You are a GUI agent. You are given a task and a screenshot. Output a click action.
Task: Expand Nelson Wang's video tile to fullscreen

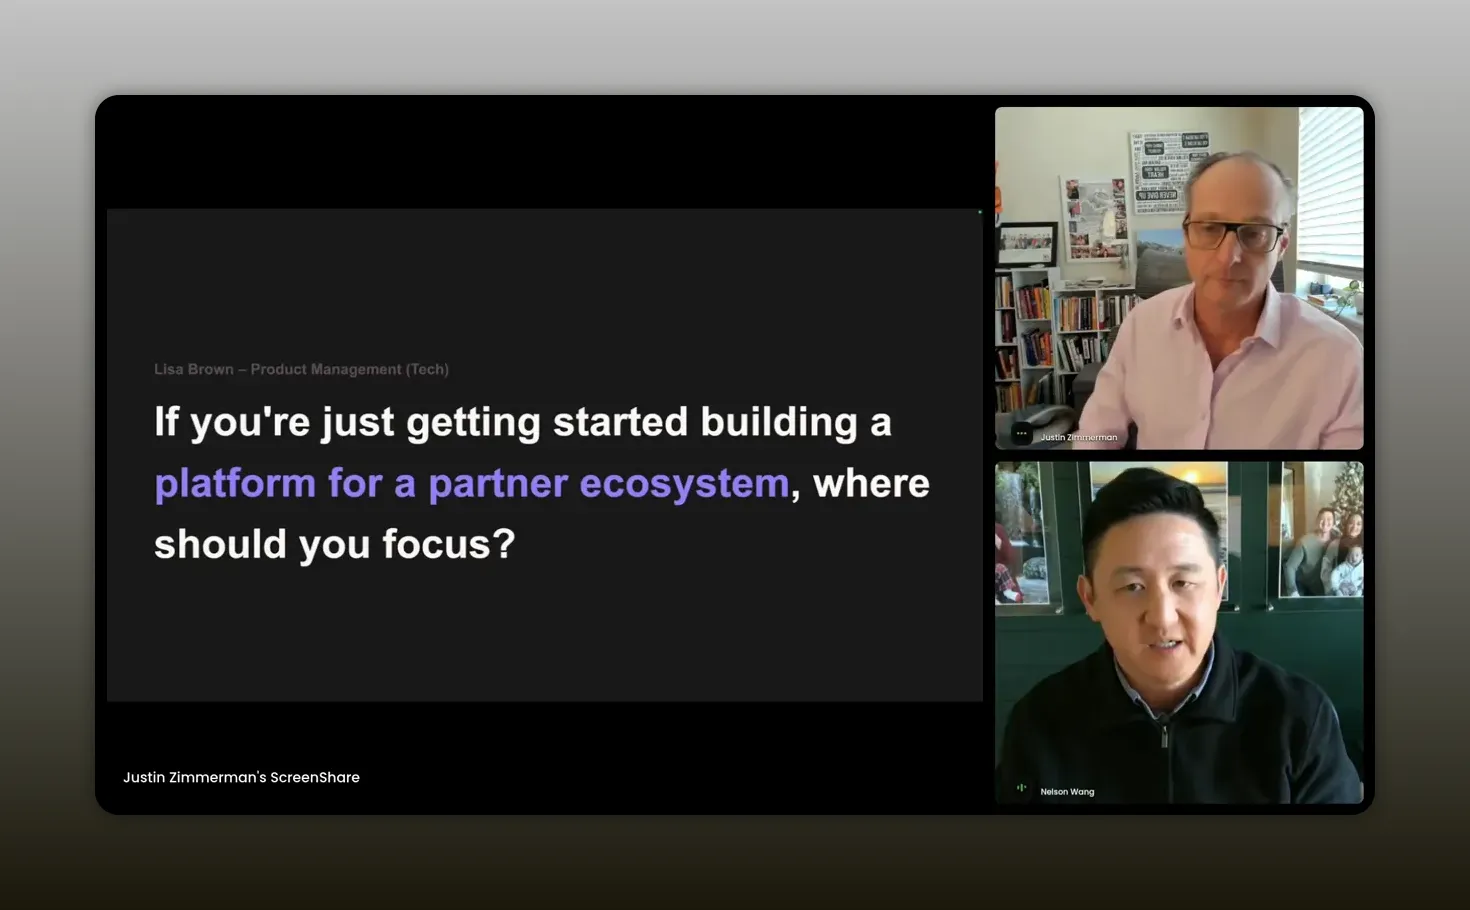[x=1178, y=632]
